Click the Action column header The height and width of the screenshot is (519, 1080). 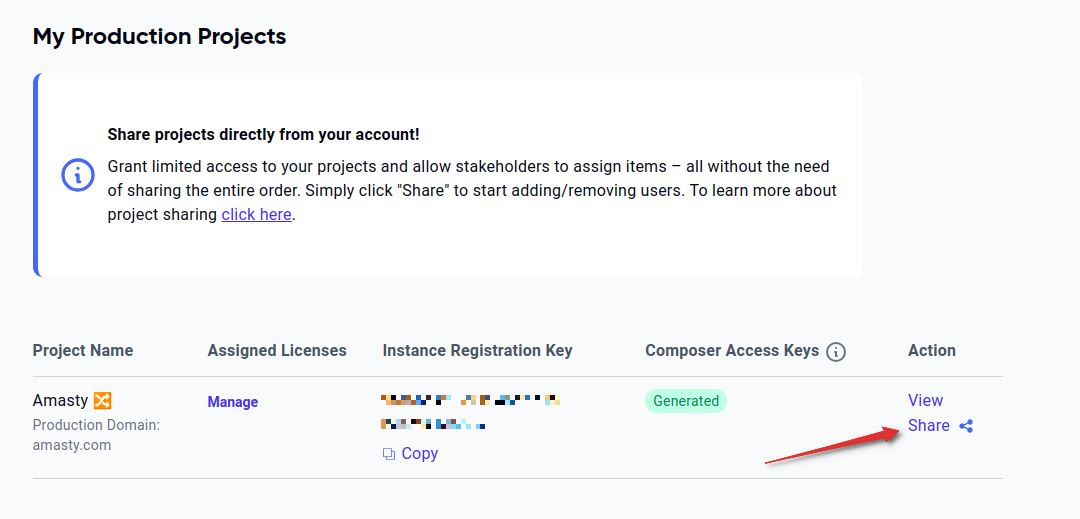click(932, 350)
